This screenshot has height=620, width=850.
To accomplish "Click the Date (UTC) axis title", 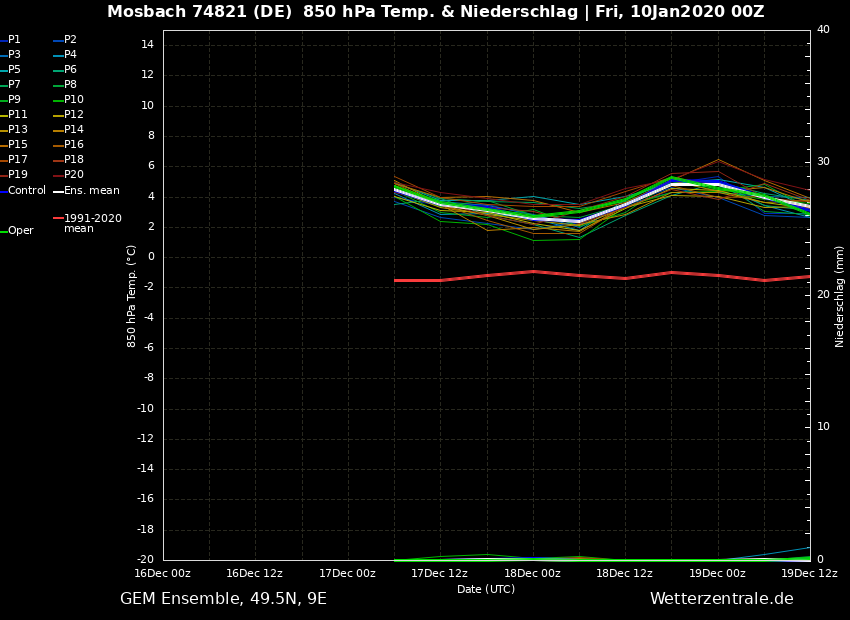I will [486, 589].
